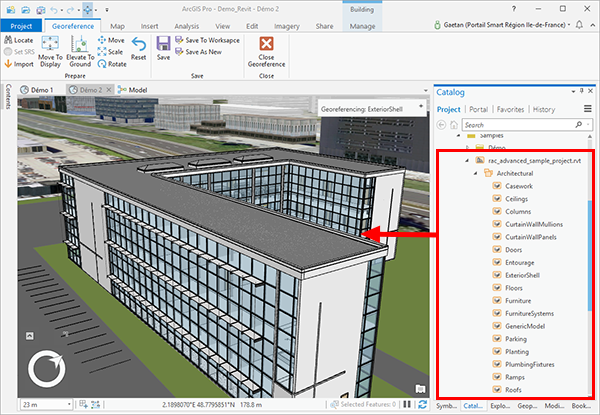
Task: Open Catalog pane menu dropdown arrow
Action: pos(573,91)
